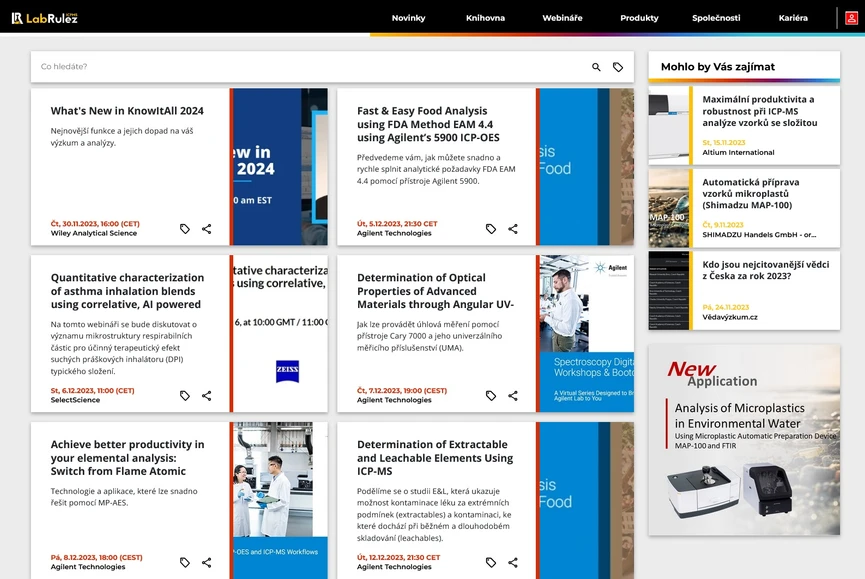
Task: Click 'Wiley Analytical Science' organizer
Action: [94, 233]
